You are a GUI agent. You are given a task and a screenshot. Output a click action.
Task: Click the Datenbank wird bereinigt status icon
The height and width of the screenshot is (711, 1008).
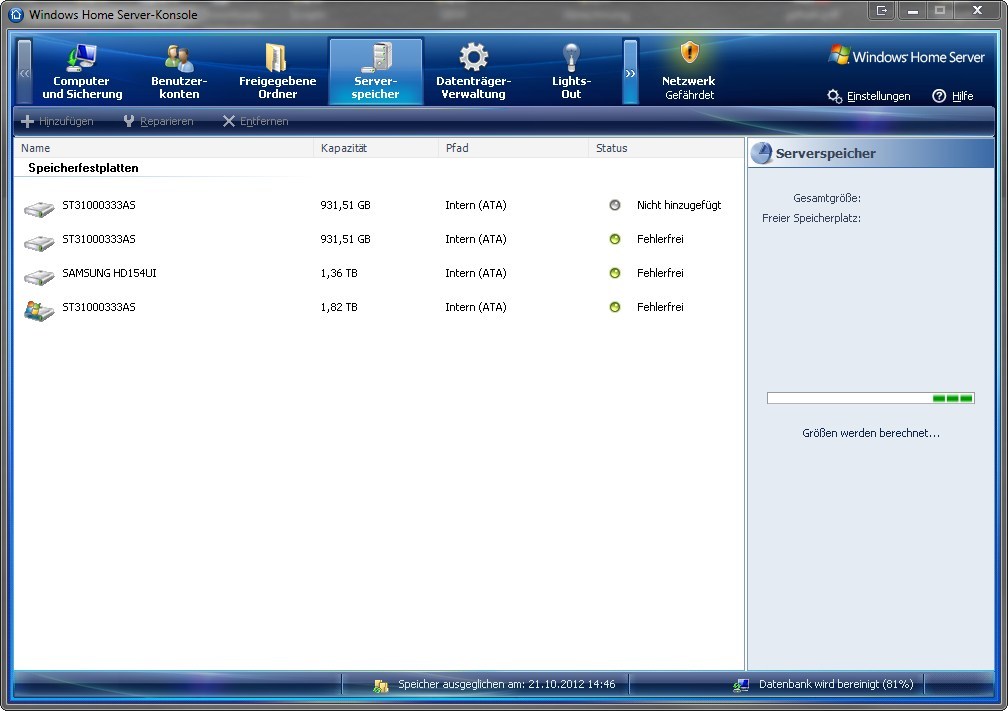coord(741,686)
